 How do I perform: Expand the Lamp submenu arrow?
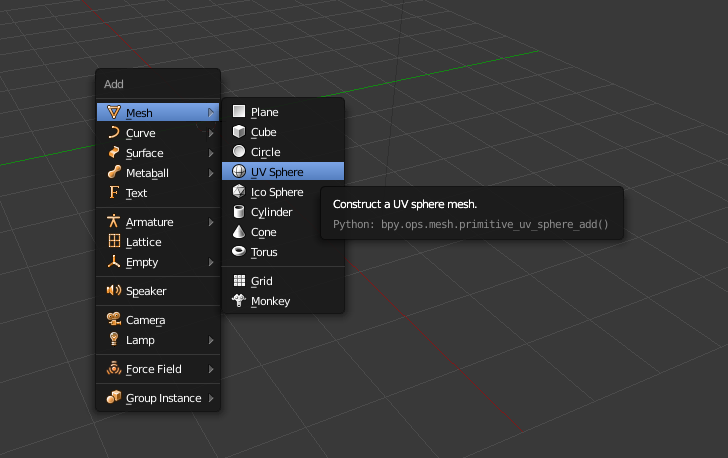click(x=211, y=340)
